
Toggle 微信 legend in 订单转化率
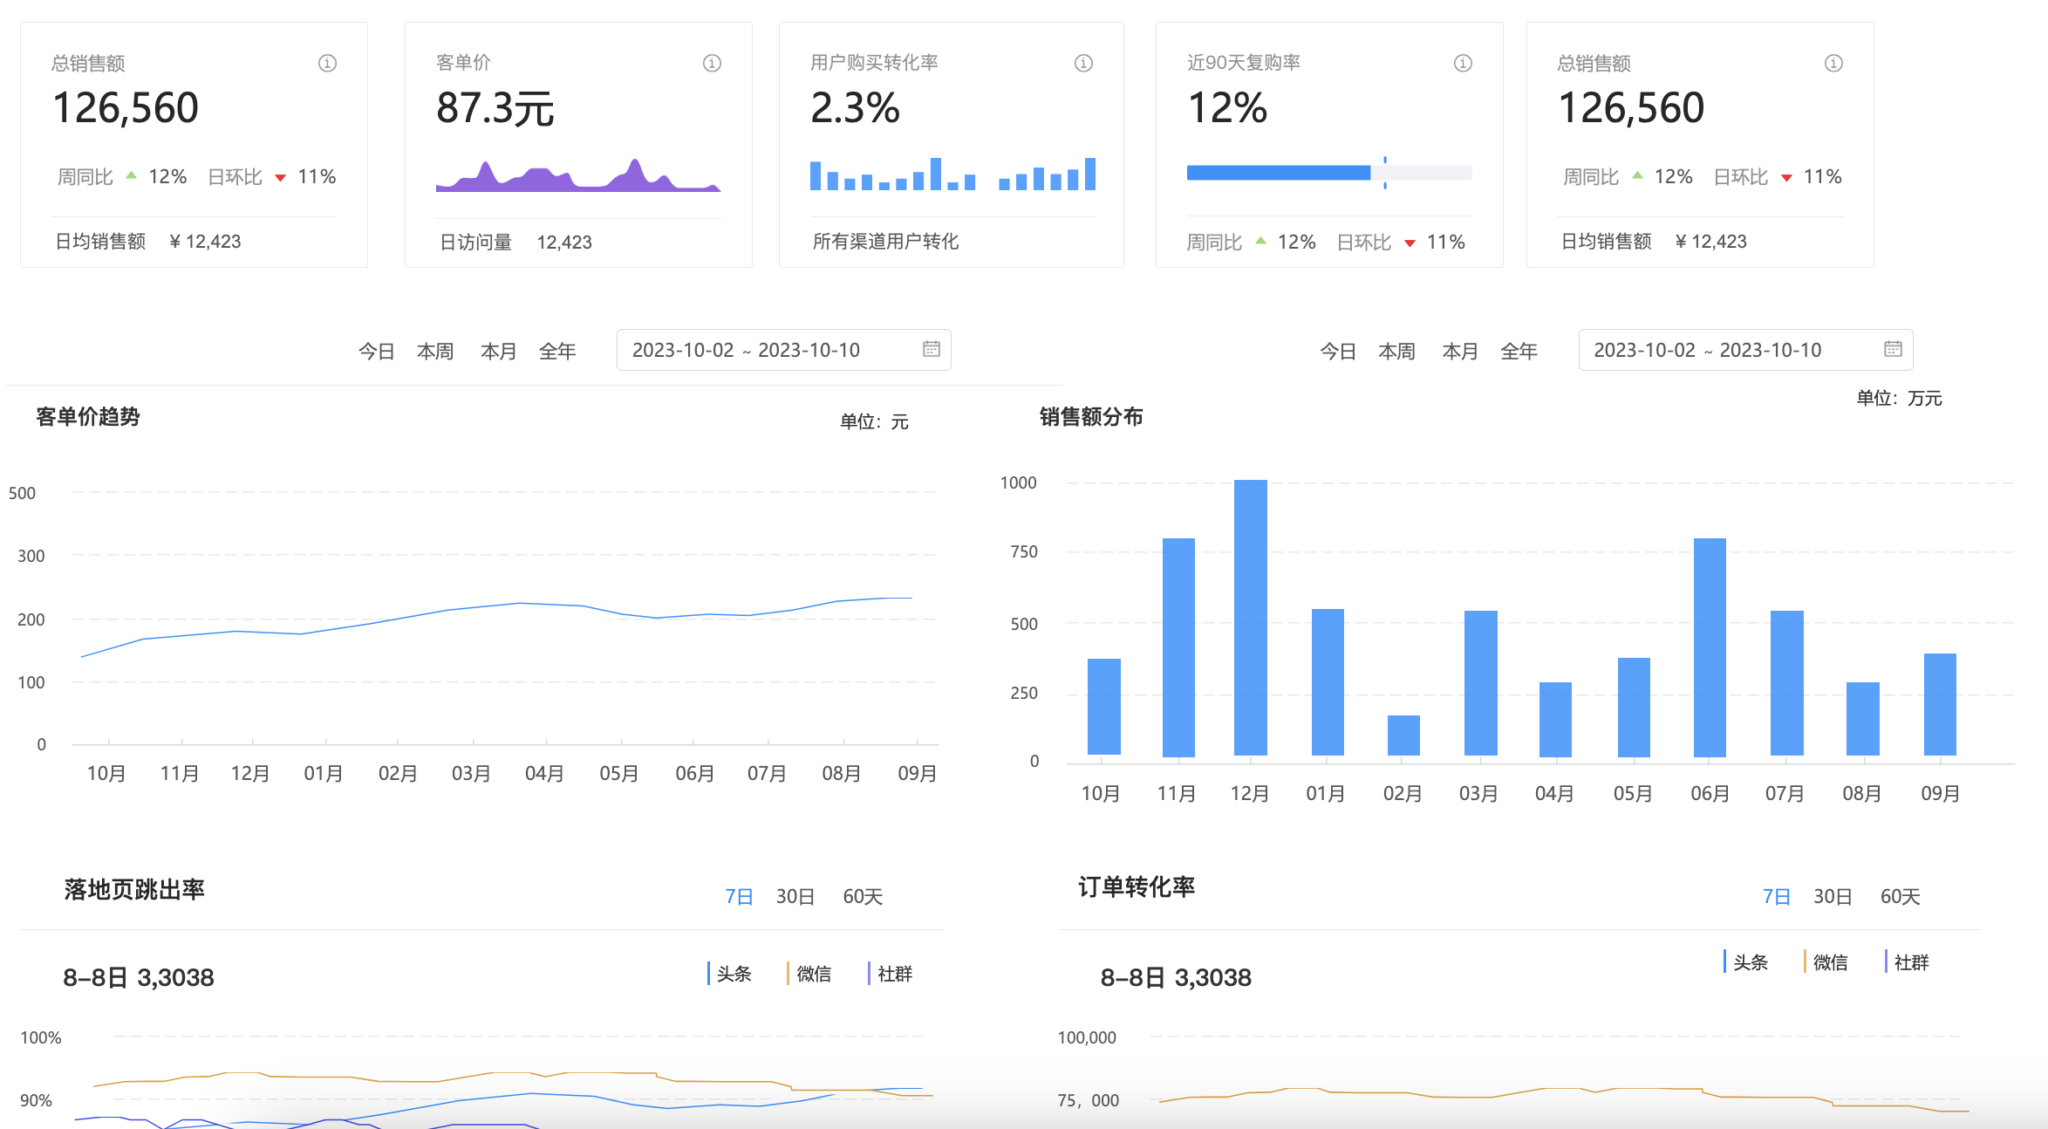click(1826, 962)
